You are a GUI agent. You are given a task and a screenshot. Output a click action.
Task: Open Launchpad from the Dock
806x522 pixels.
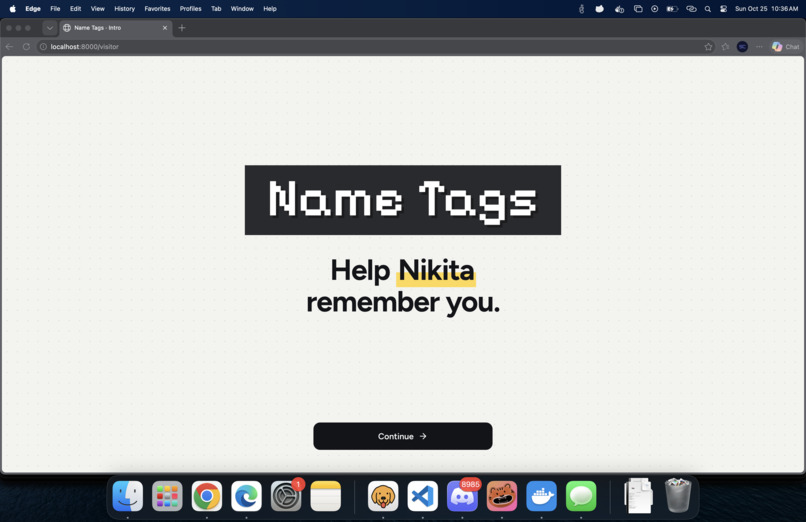click(167, 496)
